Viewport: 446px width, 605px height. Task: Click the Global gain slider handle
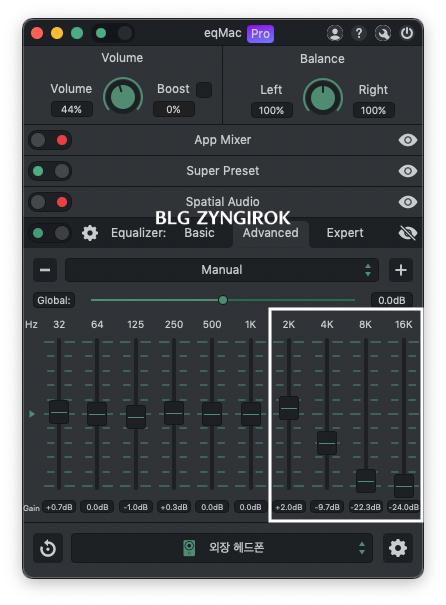pos(223,300)
